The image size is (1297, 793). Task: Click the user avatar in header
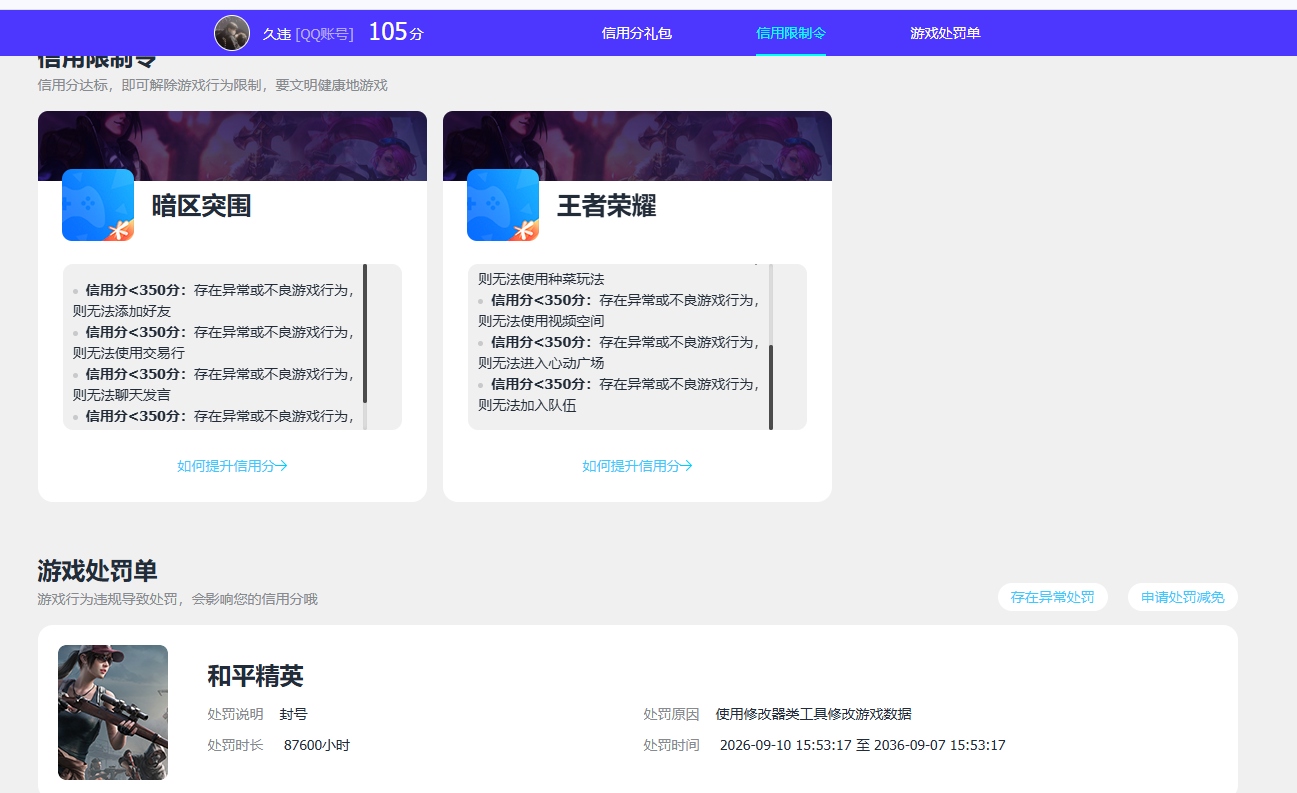tap(232, 33)
